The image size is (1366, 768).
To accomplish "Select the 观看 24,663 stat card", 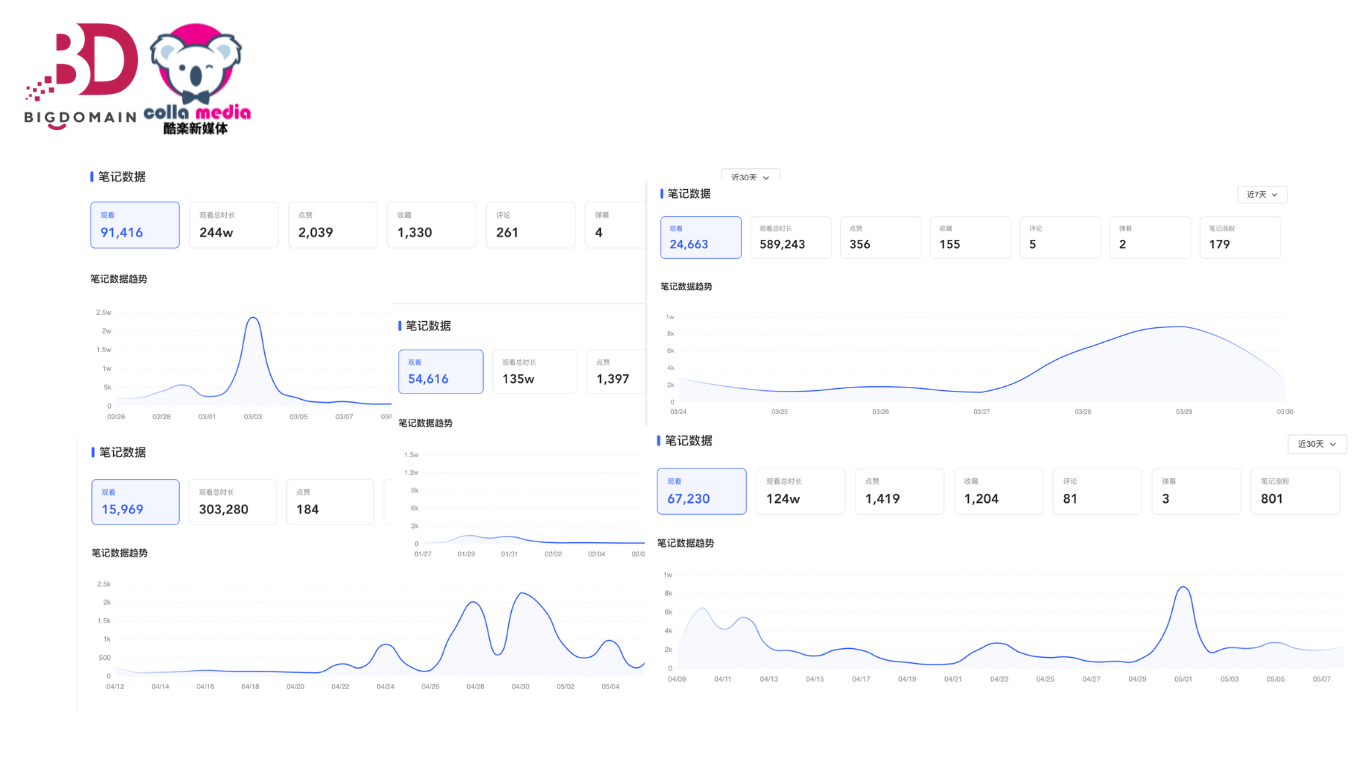I will (x=701, y=238).
